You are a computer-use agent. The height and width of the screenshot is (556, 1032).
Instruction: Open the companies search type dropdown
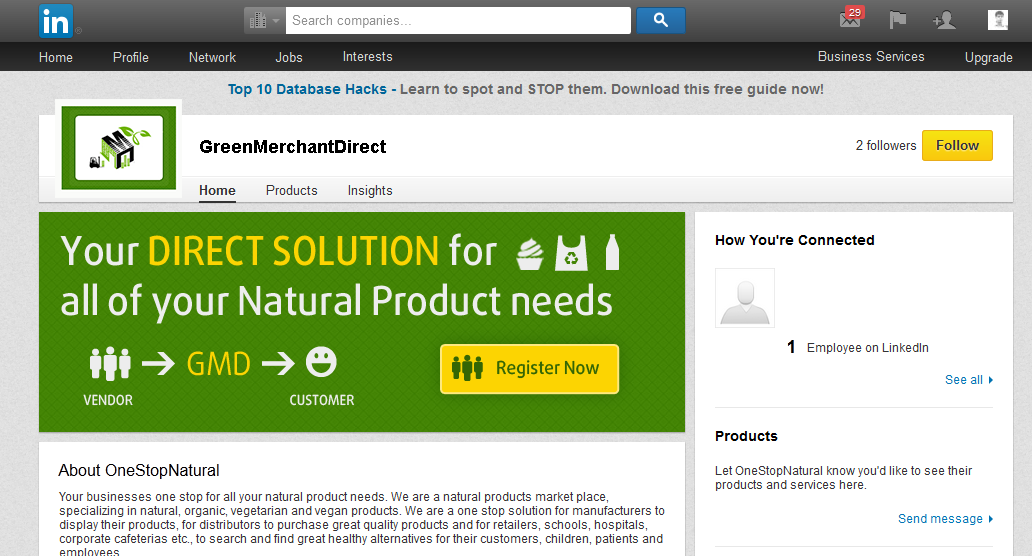tap(264, 20)
